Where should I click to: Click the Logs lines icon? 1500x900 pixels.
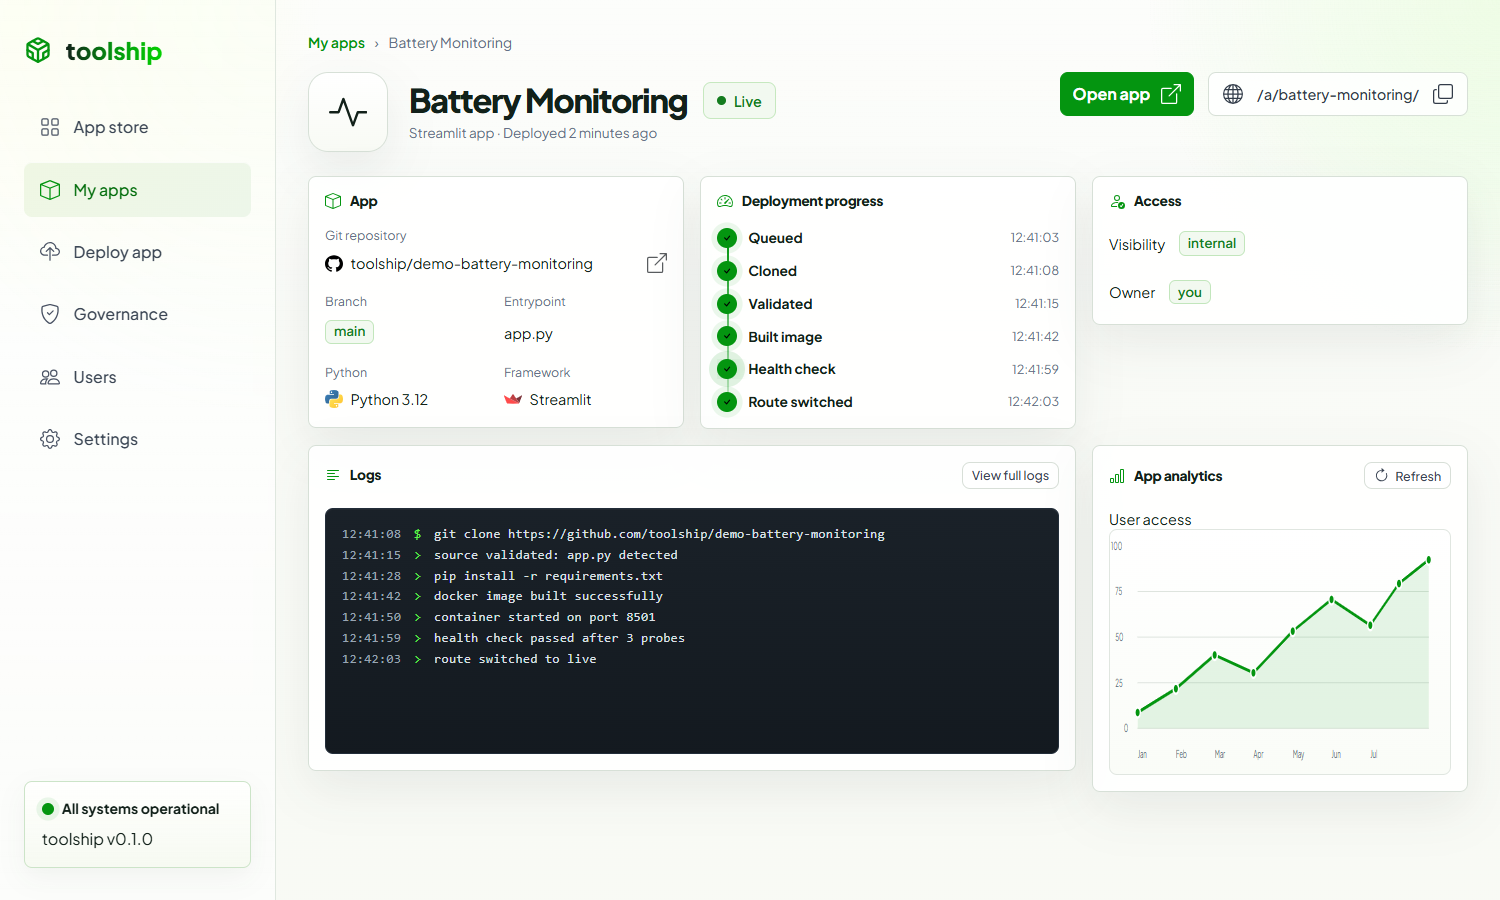pyautogui.click(x=333, y=475)
